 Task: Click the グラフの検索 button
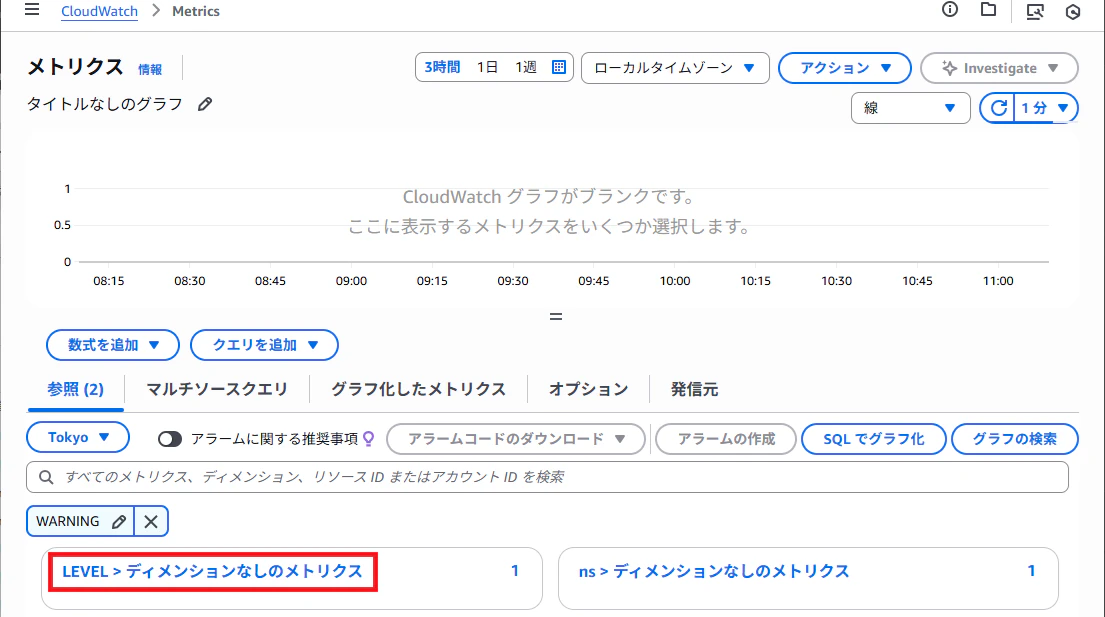1015,439
